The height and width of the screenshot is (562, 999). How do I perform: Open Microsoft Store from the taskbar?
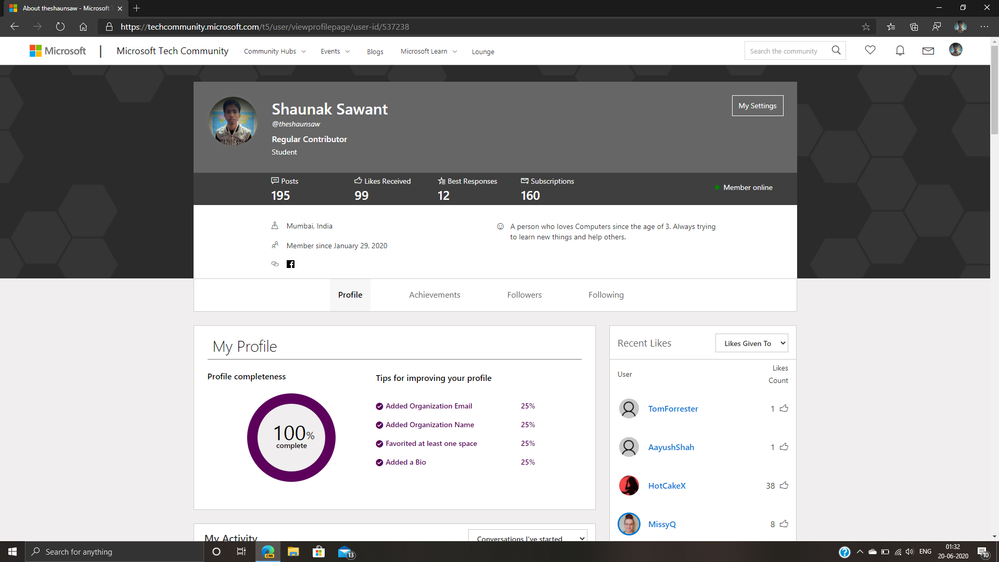coord(319,551)
